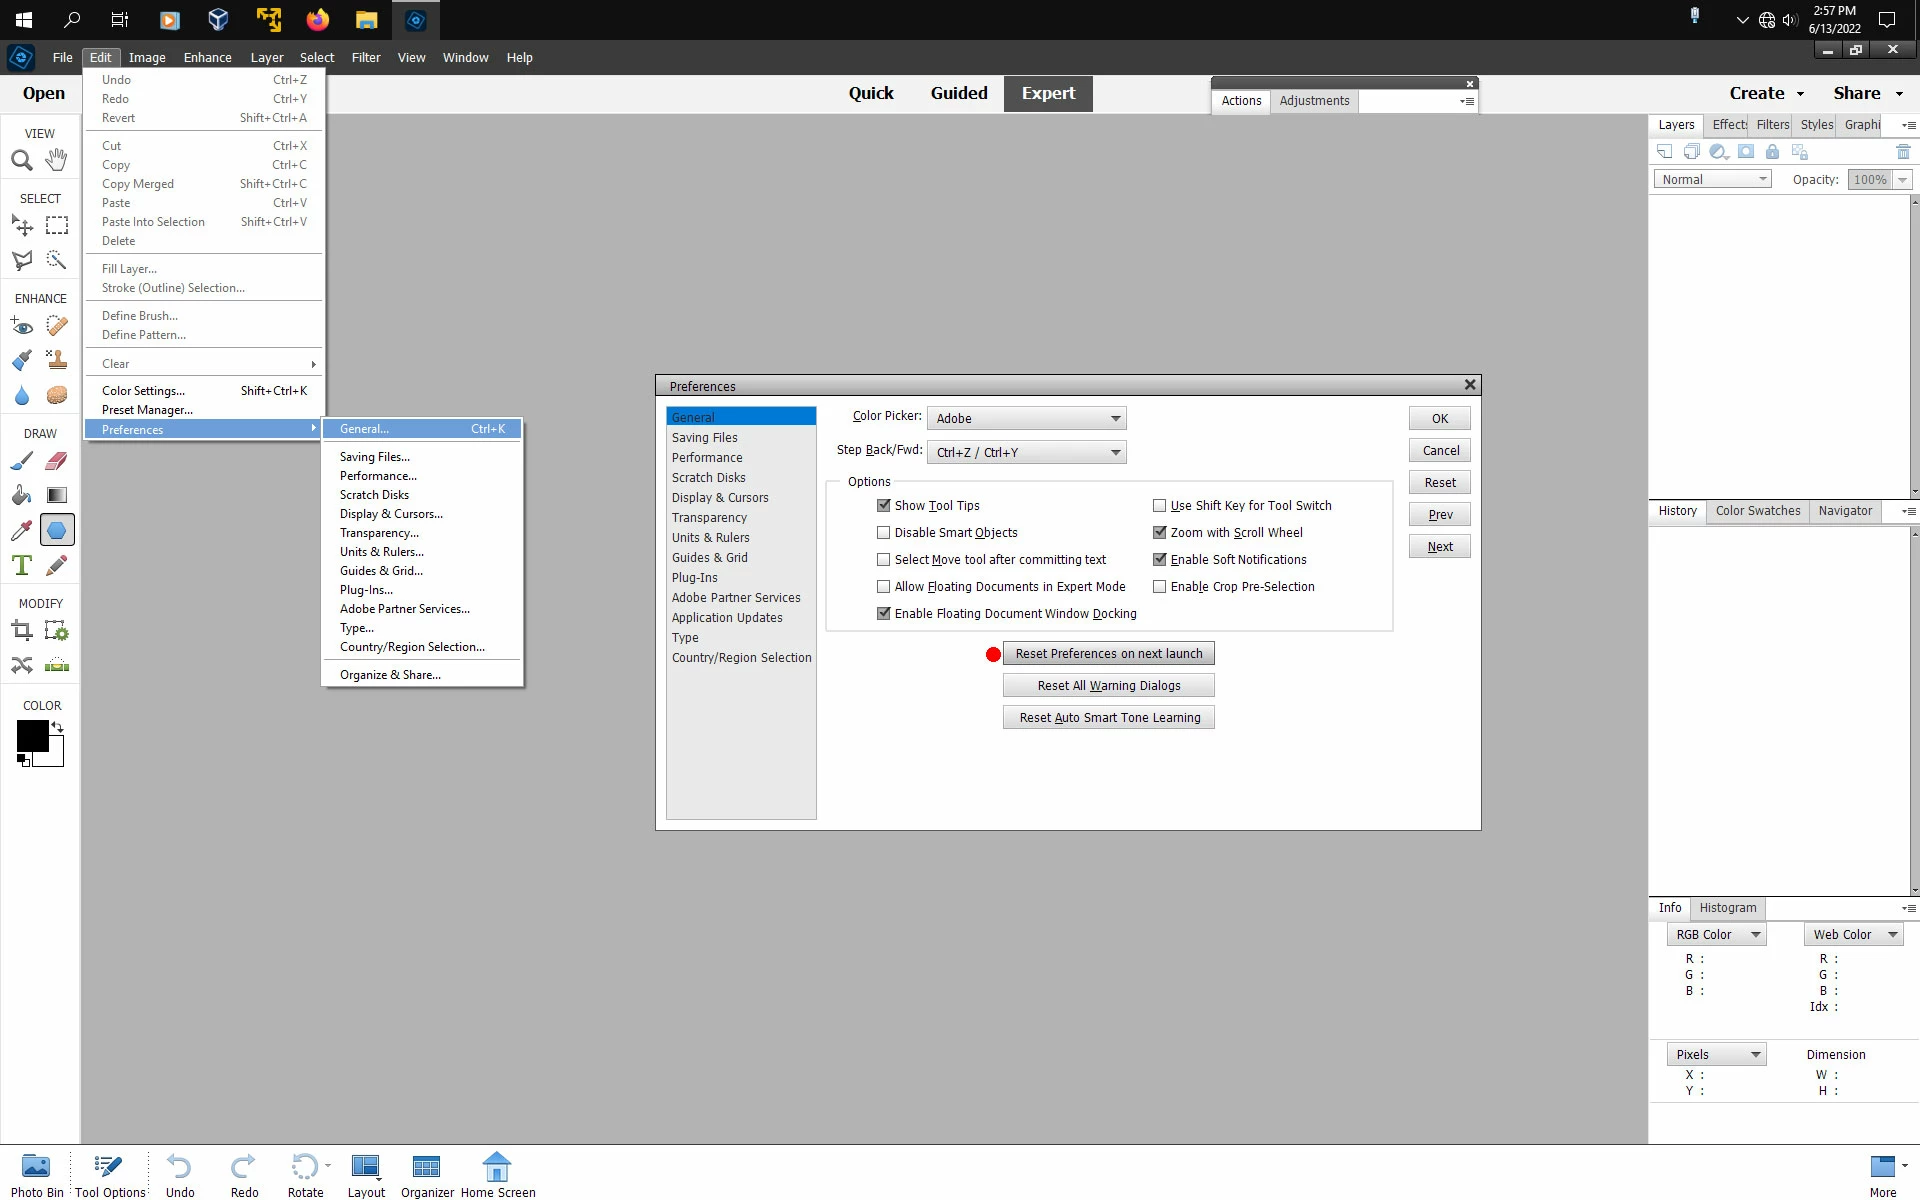Select Scratch Disks in preferences list
This screenshot has width=1920, height=1200.
click(708, 478)
